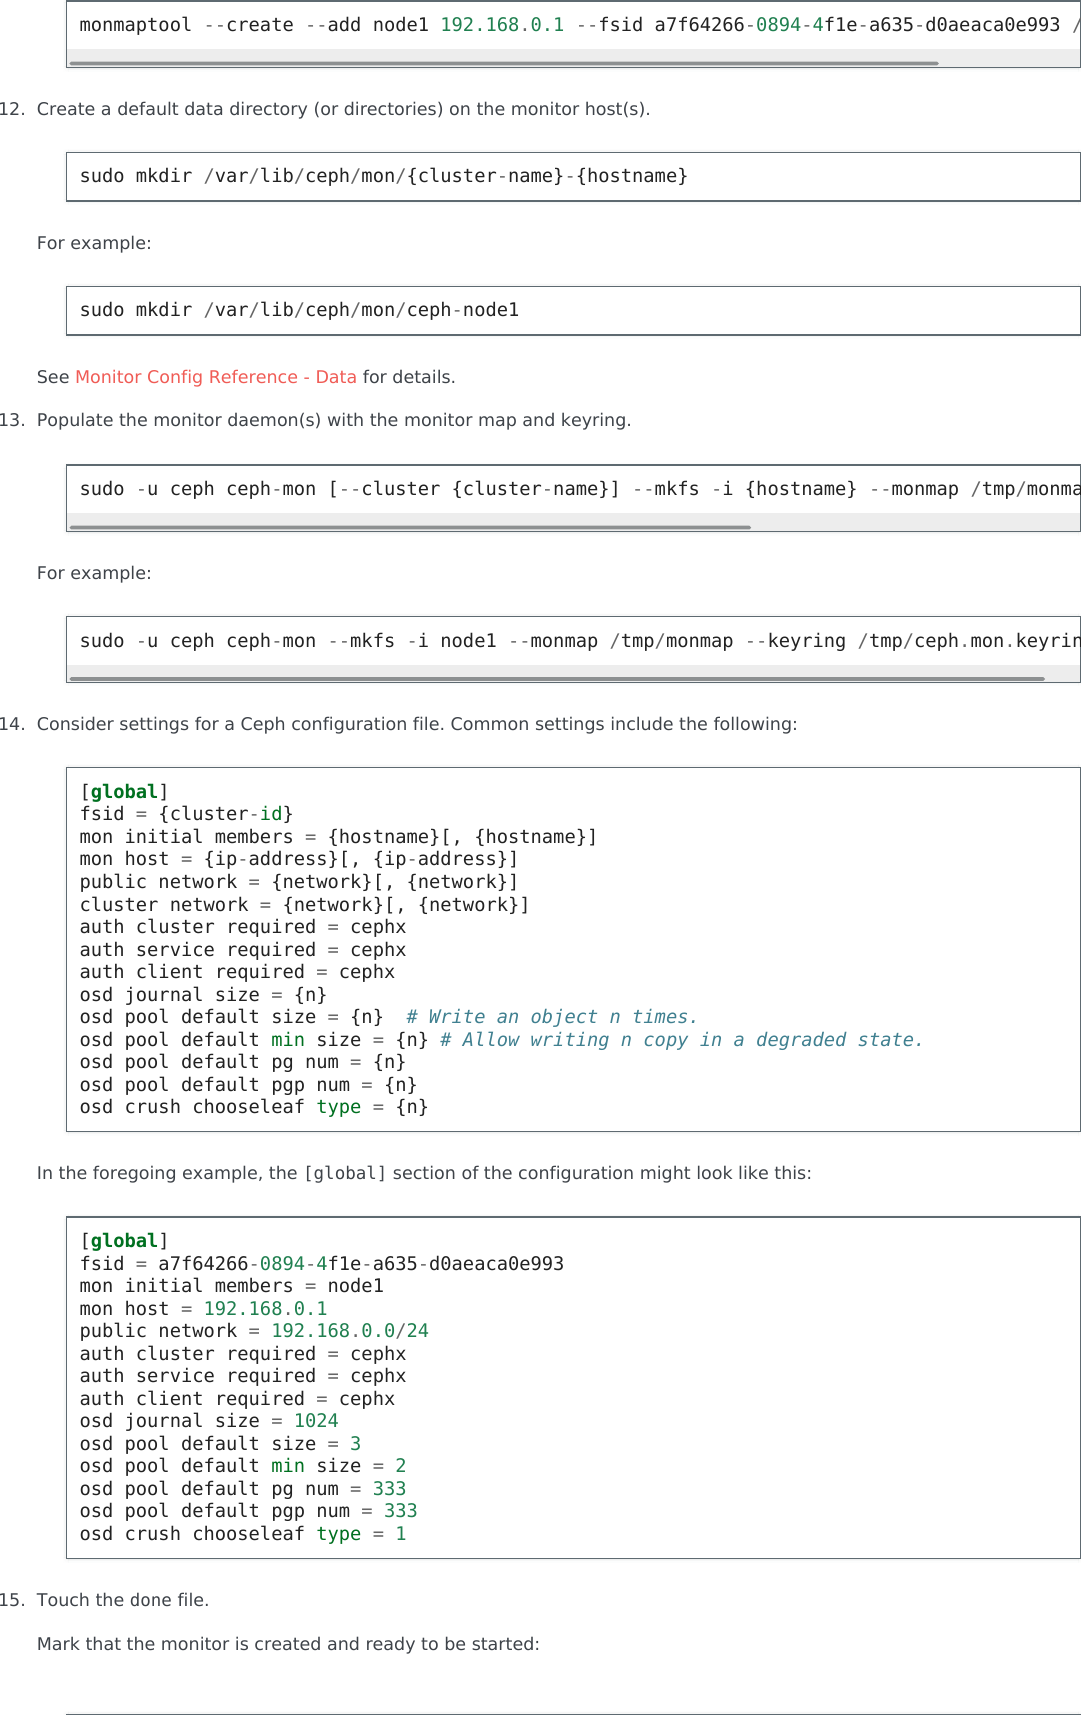Open the Monitor Config Reference - Data link

pyautogui.click(x=216, y=377)
